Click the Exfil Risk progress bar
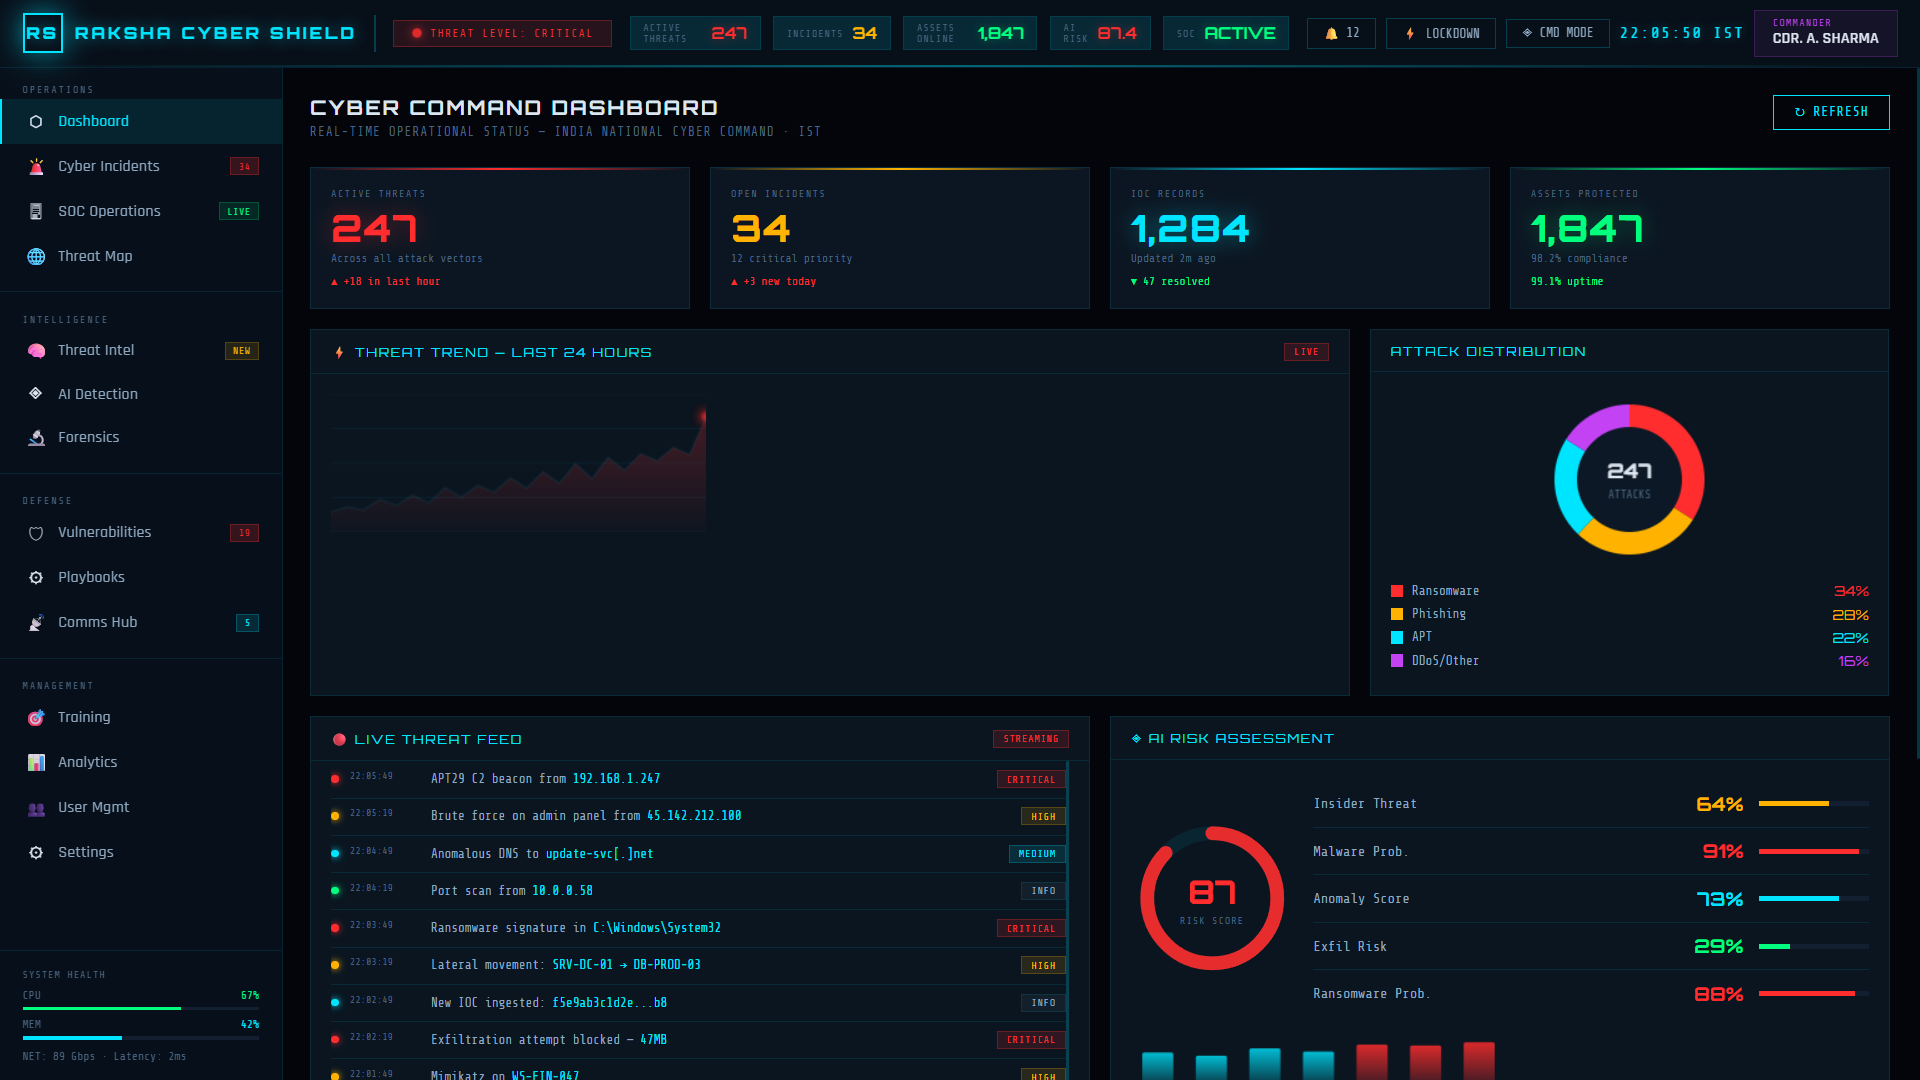 click(1814, 947)
